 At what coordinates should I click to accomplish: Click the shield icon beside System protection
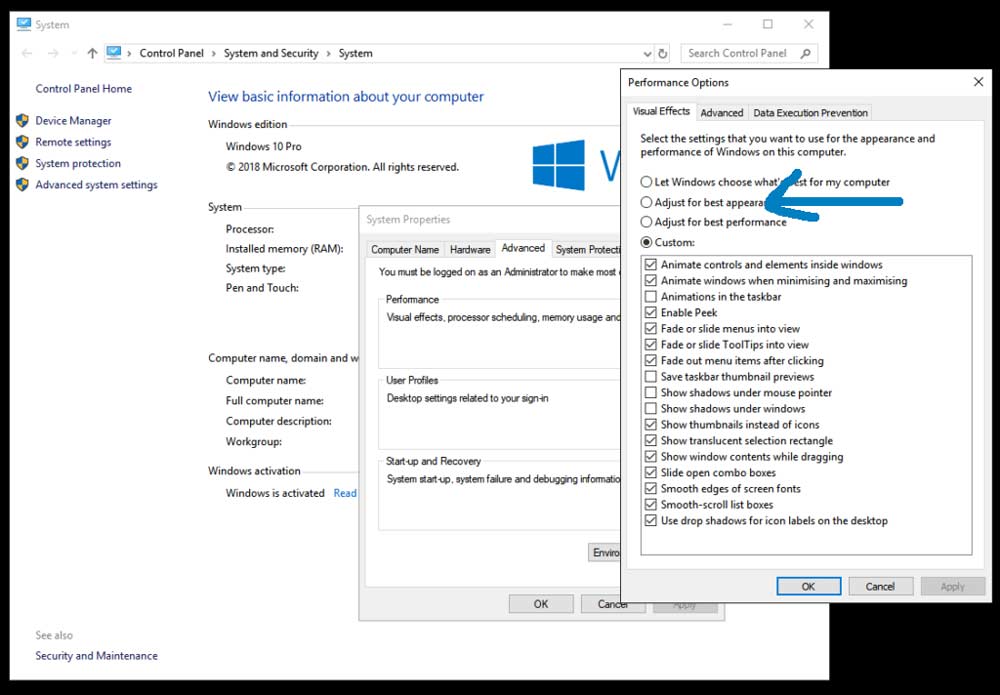(22, 163)
